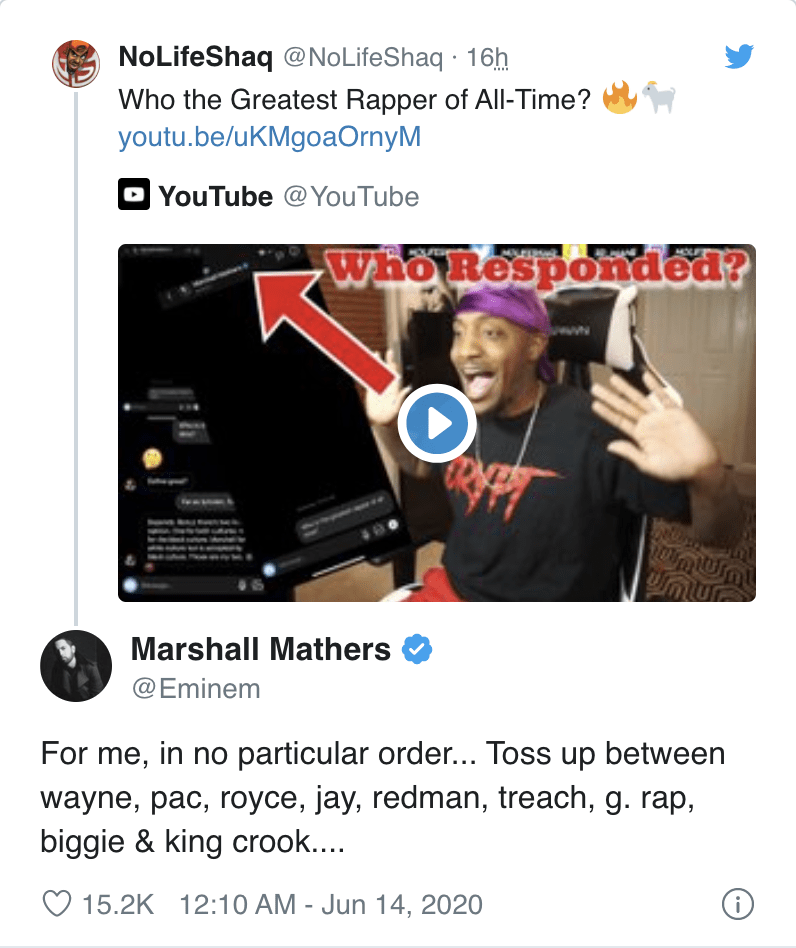796x948 pixels.
Task: Play the embedded YouTube video
Action: pyautogui.click(x=437, y=424)
